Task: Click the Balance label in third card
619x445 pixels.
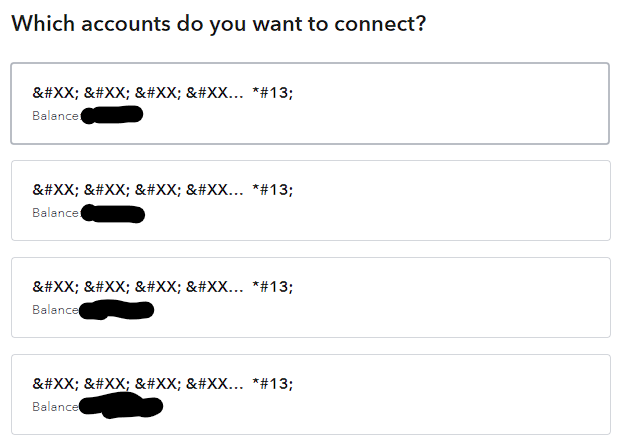Action: (55, 310)
